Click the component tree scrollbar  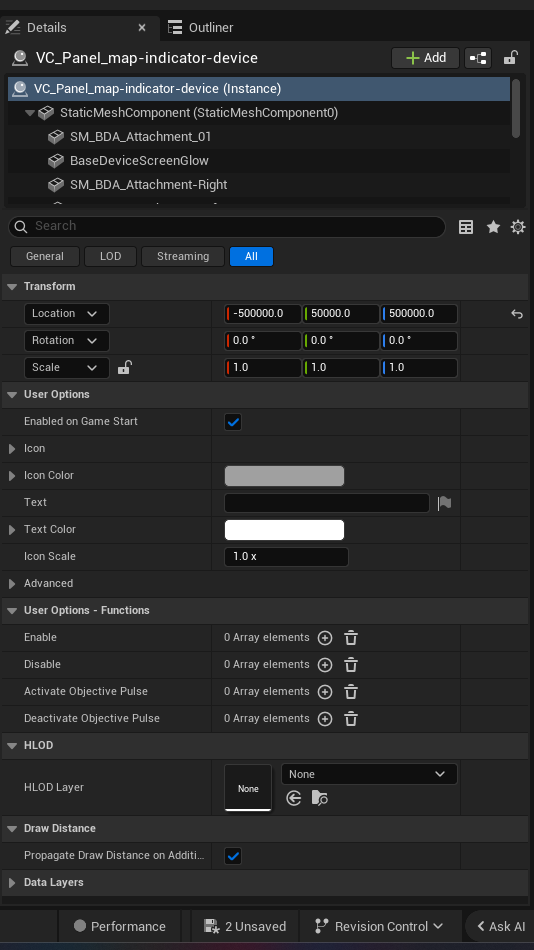516,109
